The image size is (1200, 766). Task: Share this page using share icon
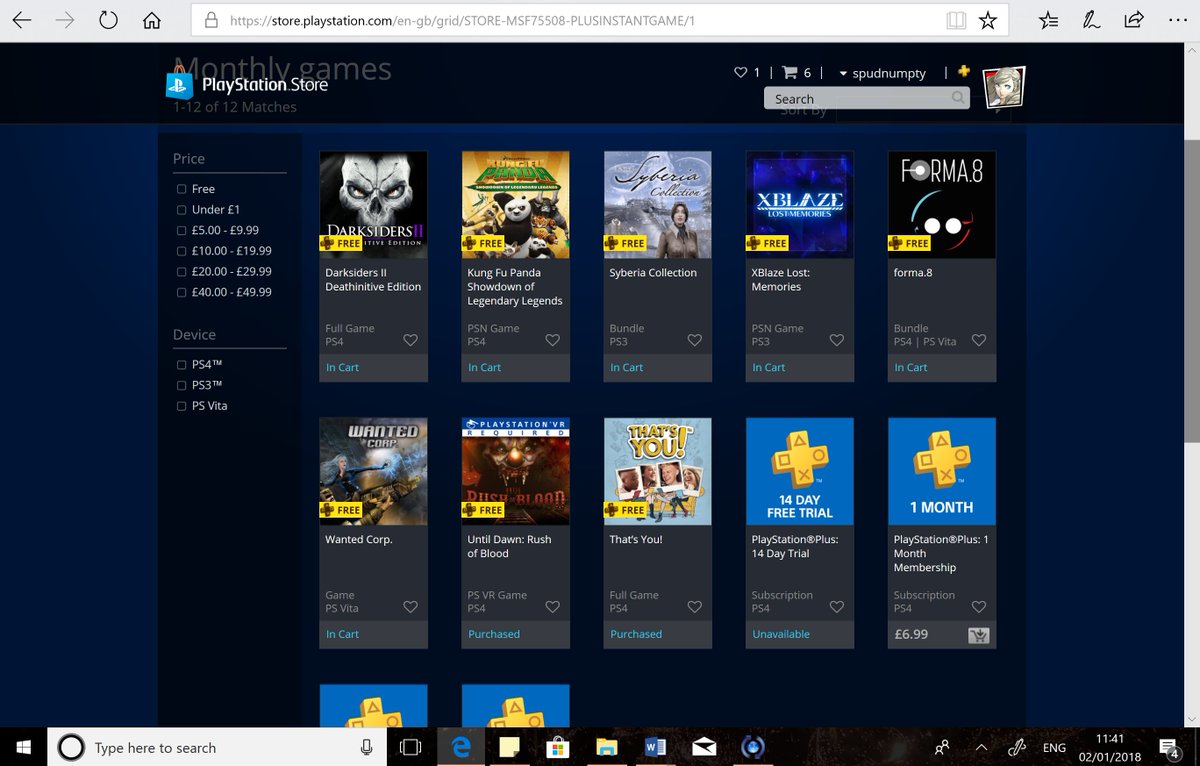1134,20
